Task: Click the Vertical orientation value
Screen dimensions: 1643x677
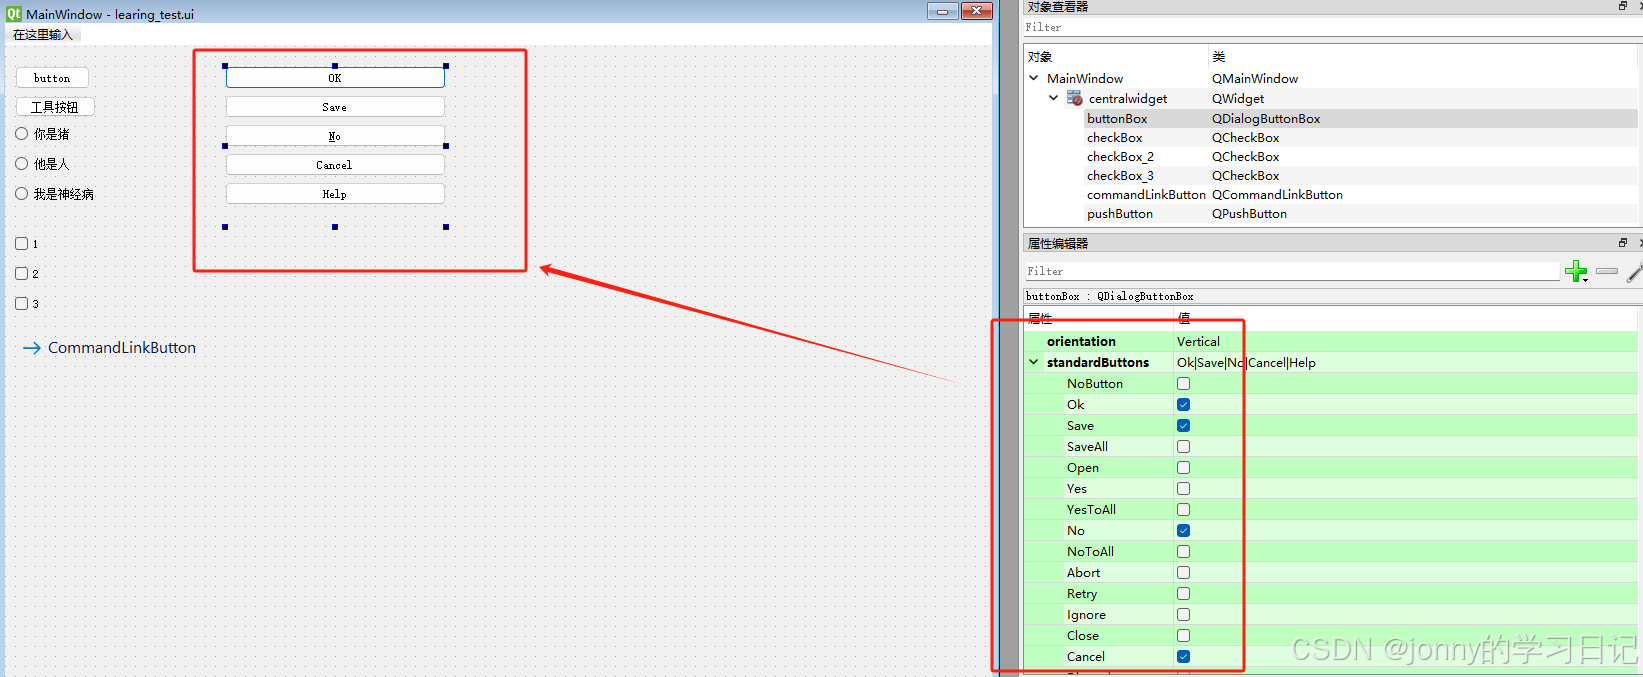Action: (1198, 341)
